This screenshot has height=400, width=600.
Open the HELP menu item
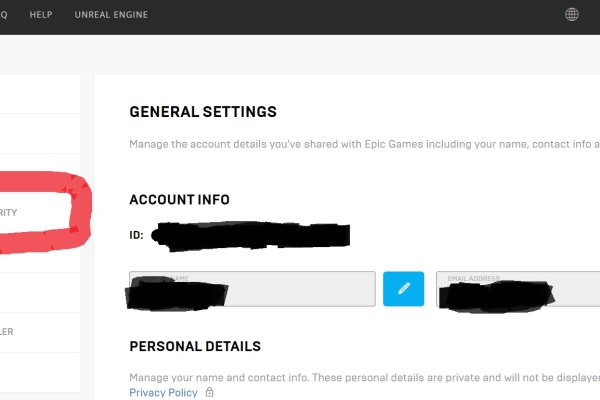coord(42,15)
